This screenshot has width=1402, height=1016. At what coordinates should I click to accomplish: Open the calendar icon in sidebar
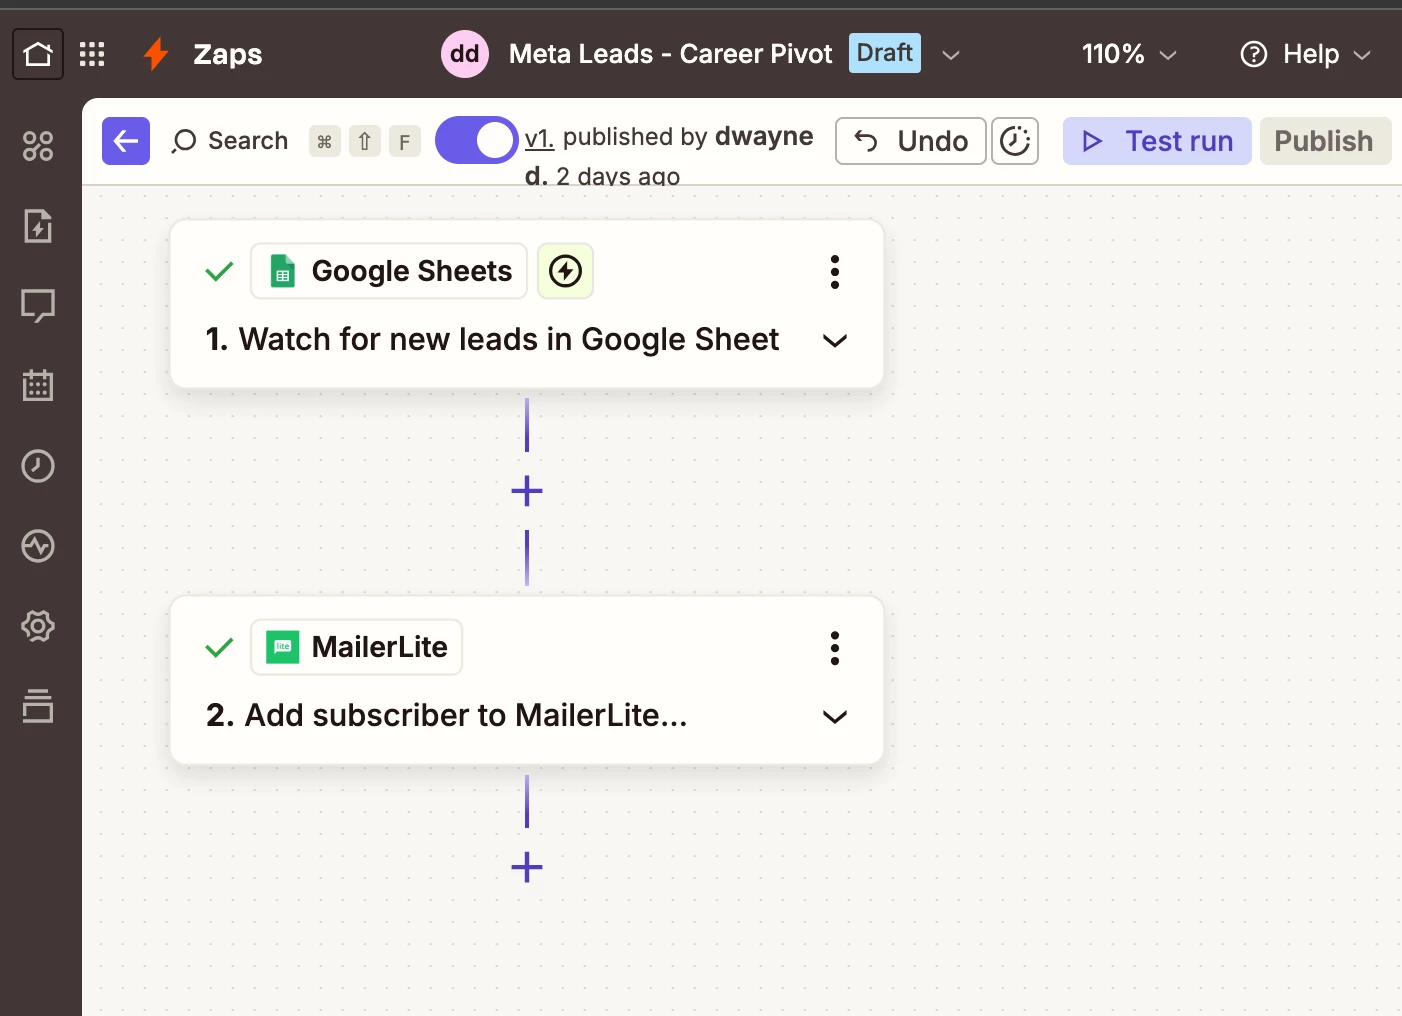[x=38, y=385]
